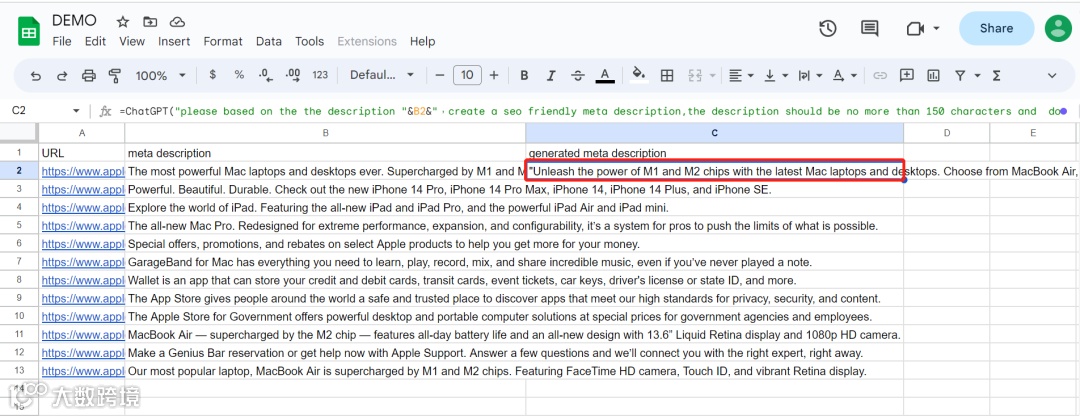
Task: Toggle Bold formatting
Action: tap(524, 76)
